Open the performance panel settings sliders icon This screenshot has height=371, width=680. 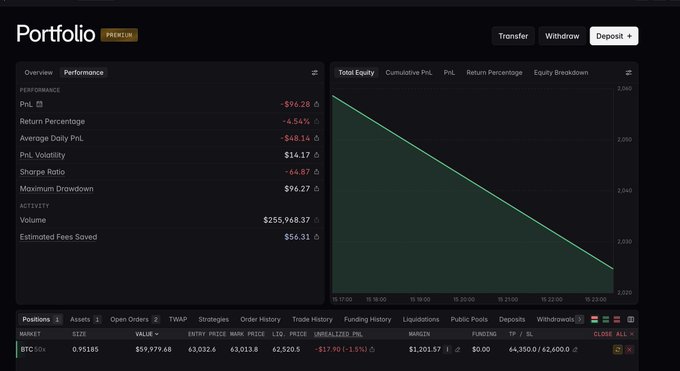click(x=315, y=72)
